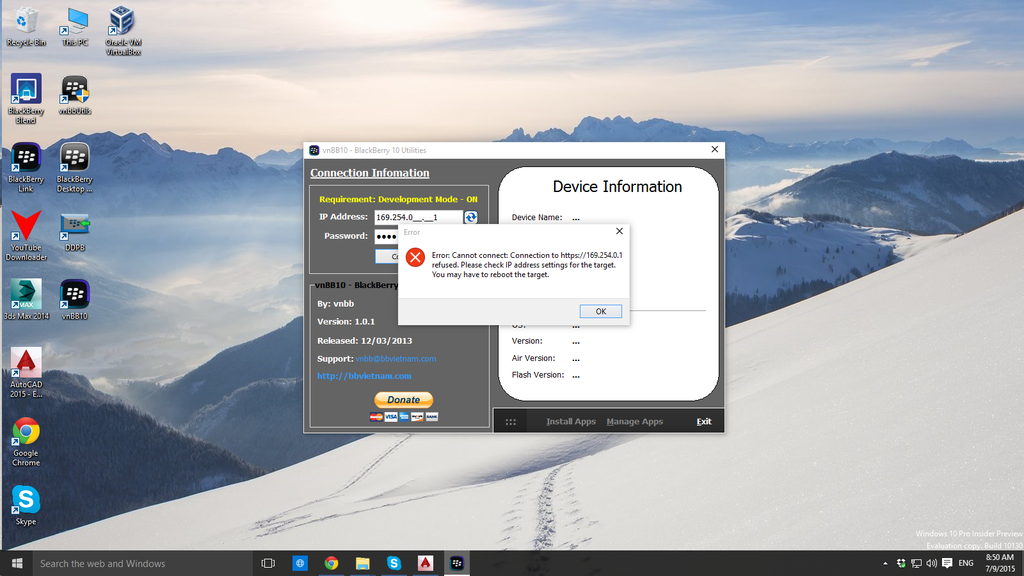Click OK in the Error dialog

click(x=600, y=312)
